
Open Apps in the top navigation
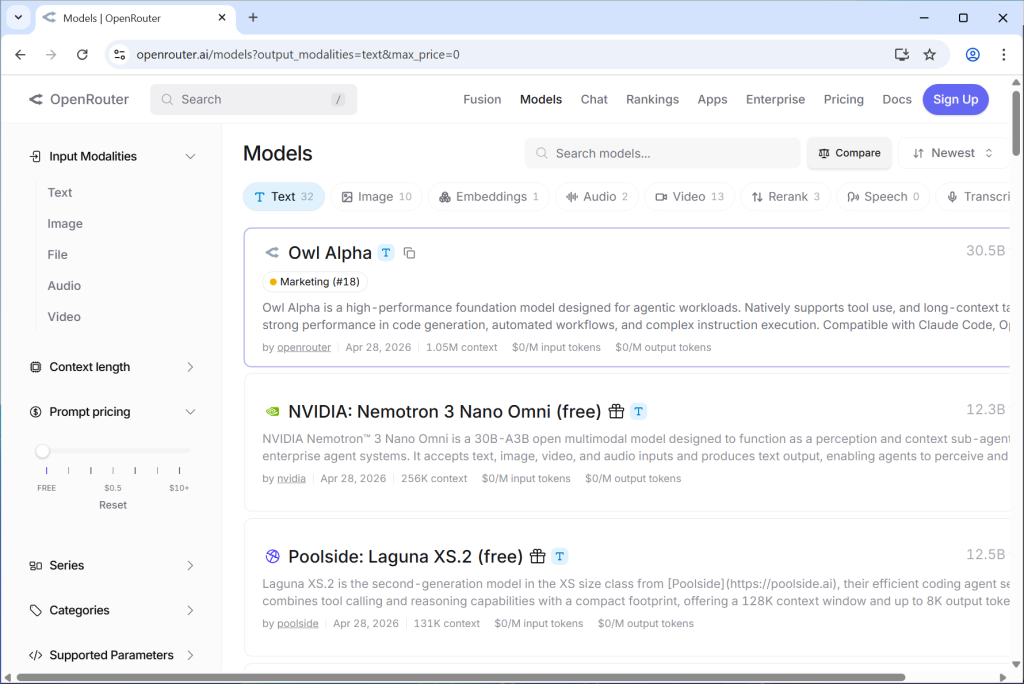[x=712, y=99]
